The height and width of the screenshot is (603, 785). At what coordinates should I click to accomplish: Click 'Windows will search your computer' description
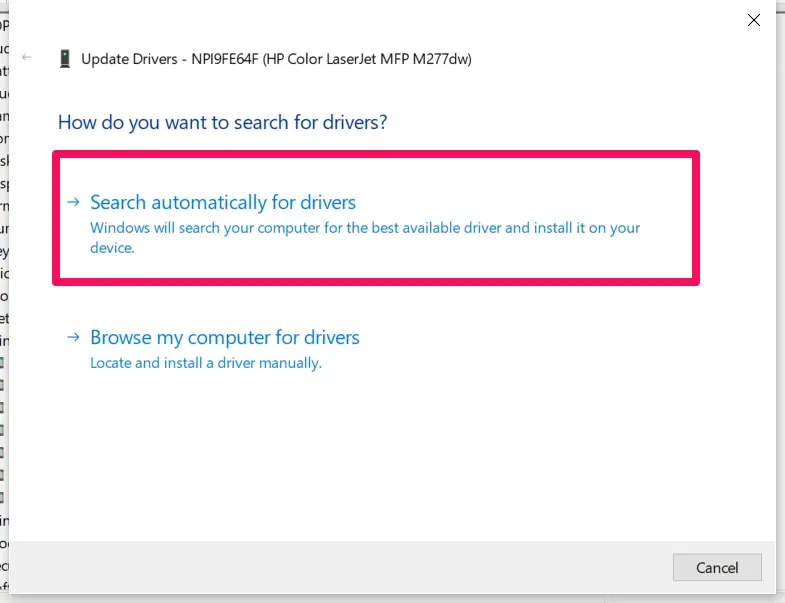click(365, 237)
